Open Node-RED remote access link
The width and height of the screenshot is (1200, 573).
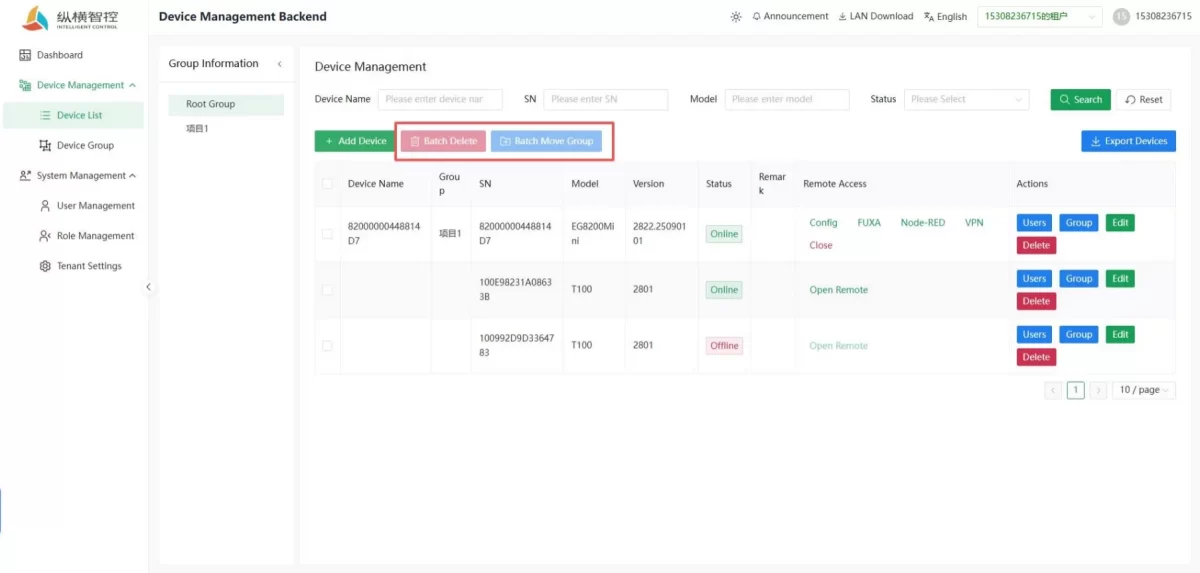pos(922,223)
